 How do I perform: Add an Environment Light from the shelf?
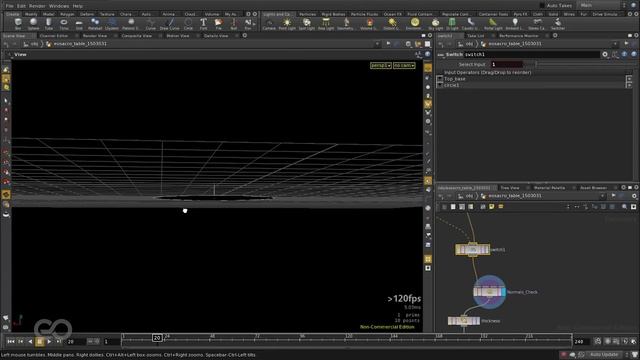coord(413,24)
